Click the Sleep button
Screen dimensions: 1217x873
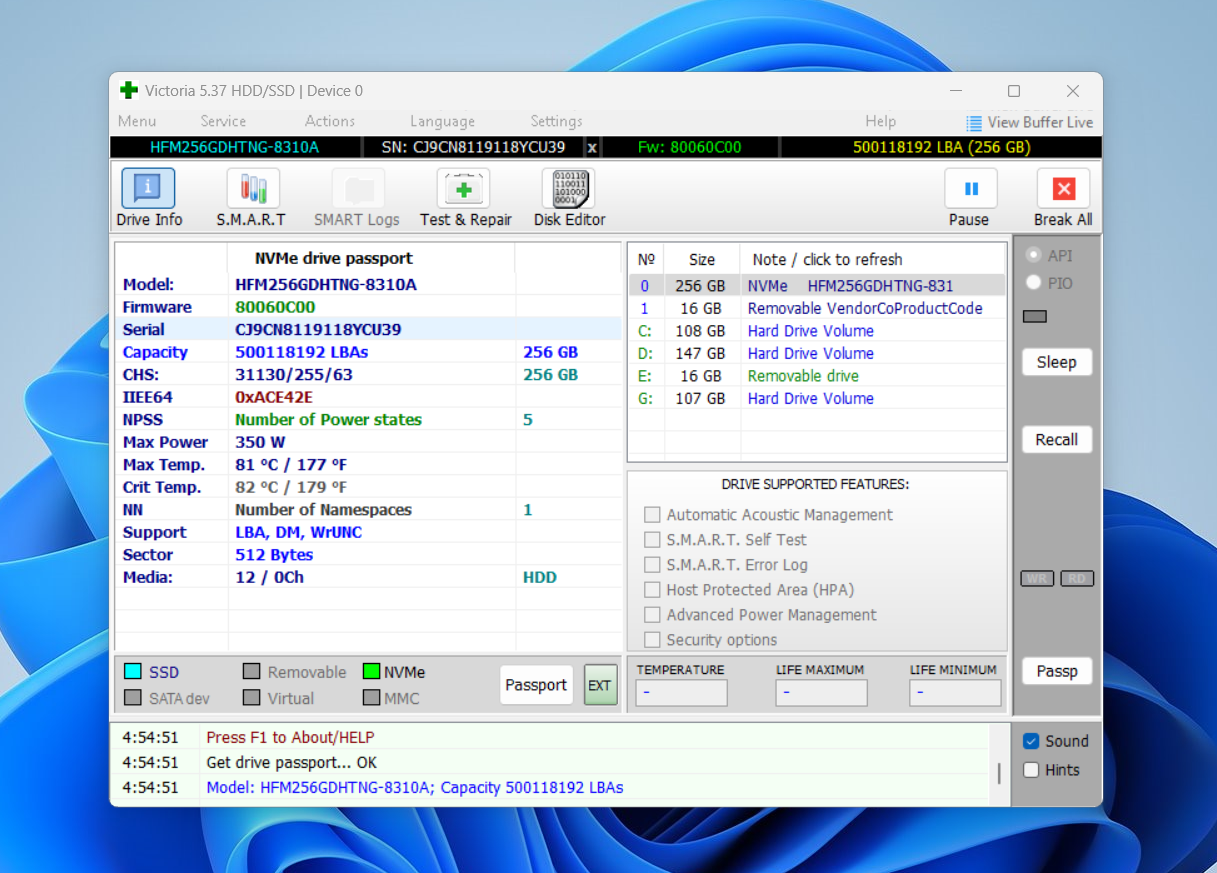pyautogui.click(x=1056, y=362)
